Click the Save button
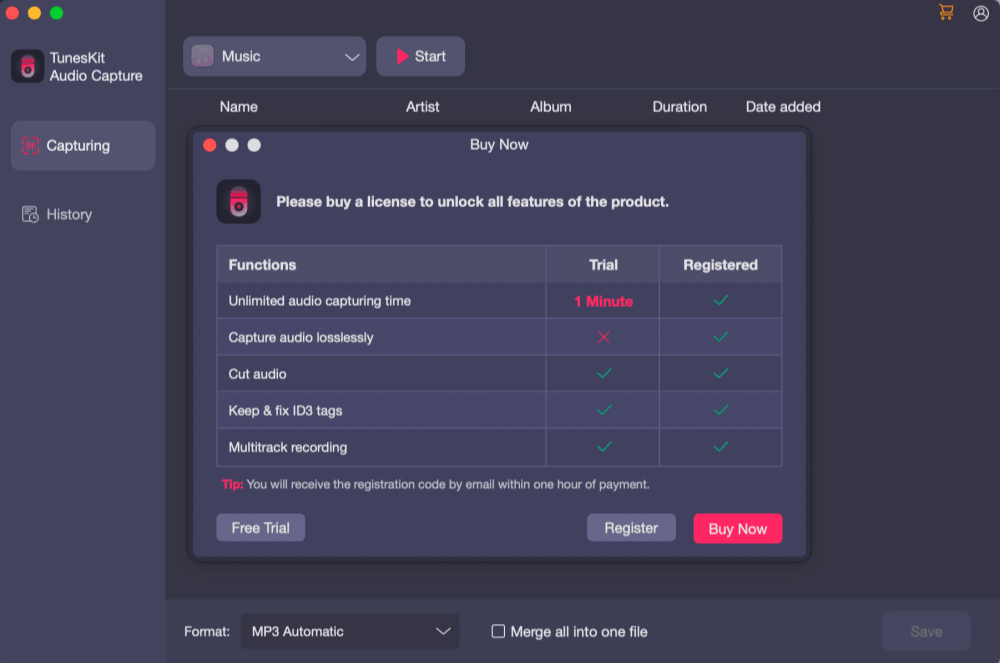 coord(926,631)
